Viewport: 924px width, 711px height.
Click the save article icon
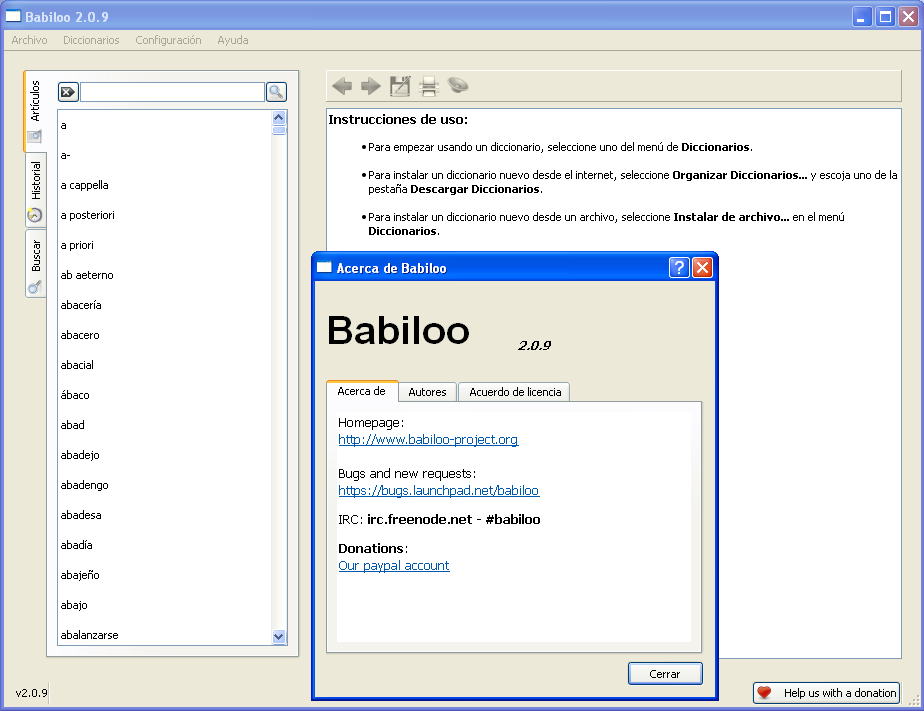click(x=400, y=87)
